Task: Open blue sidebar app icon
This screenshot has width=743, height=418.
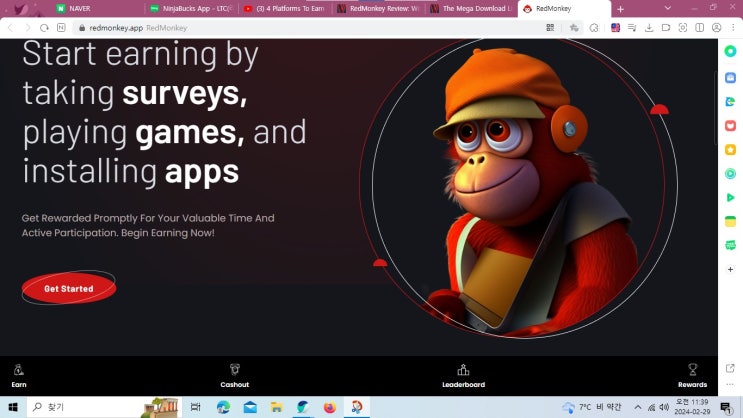Action: 730,77
